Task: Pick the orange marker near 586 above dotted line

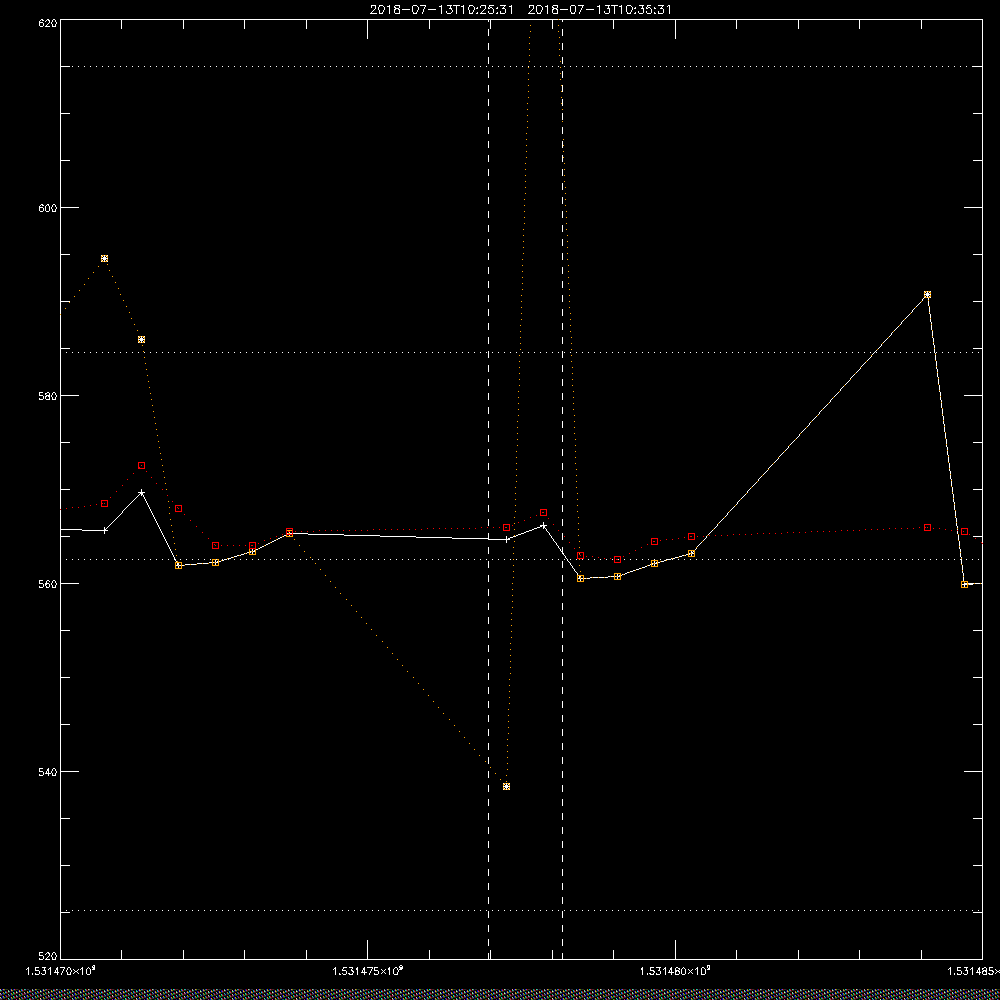Action: (x=142, y=340)
